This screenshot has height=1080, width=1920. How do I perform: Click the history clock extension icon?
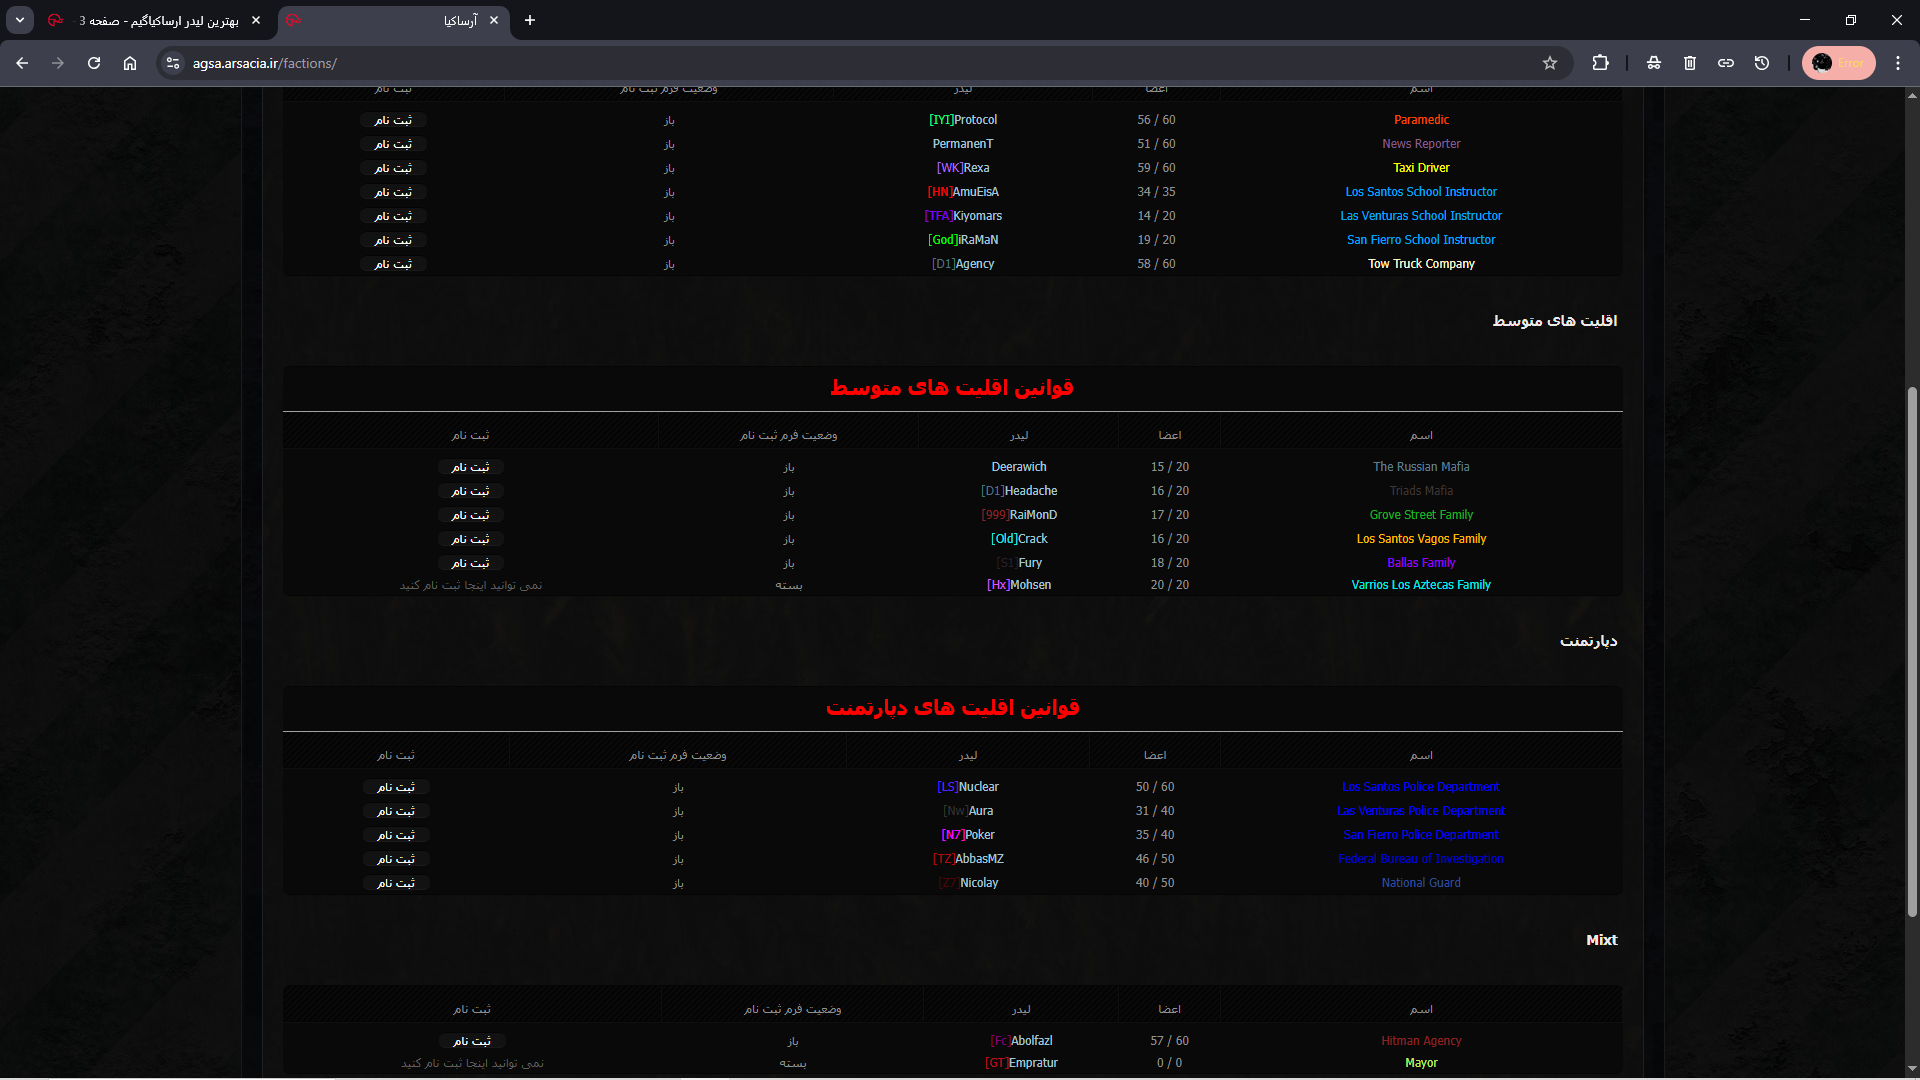tap(1762, 63)
